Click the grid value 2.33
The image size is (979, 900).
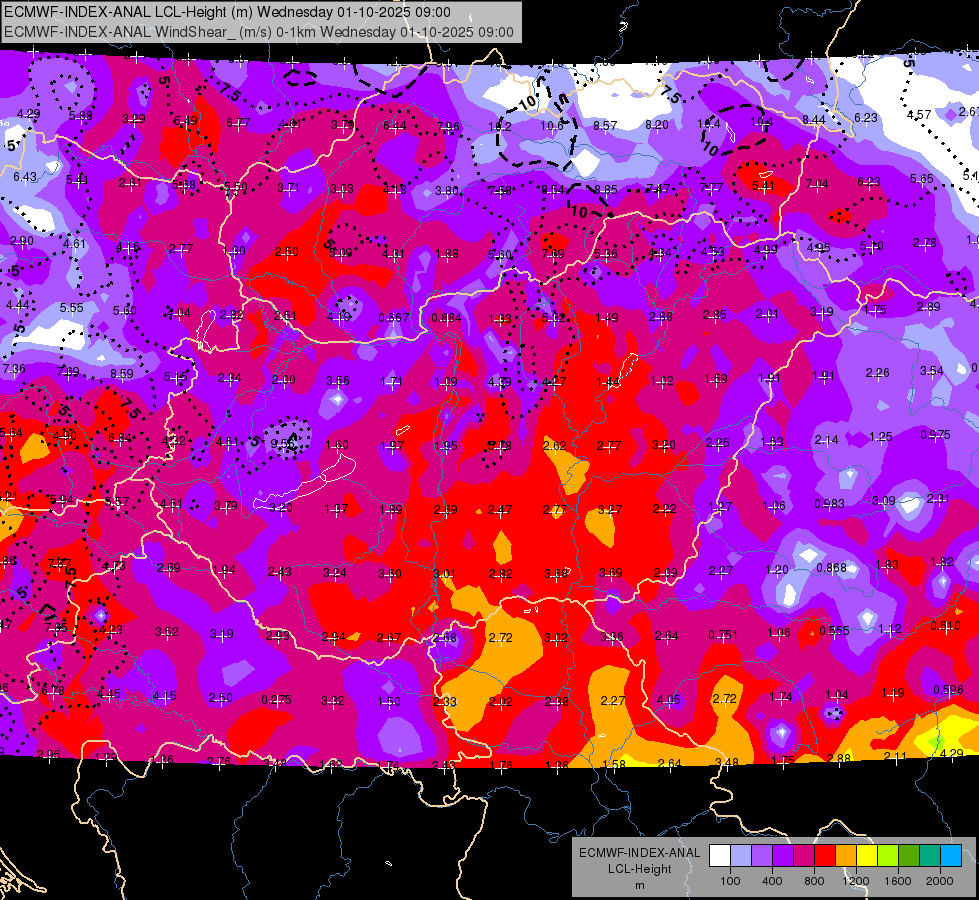[x=445, y=701]
